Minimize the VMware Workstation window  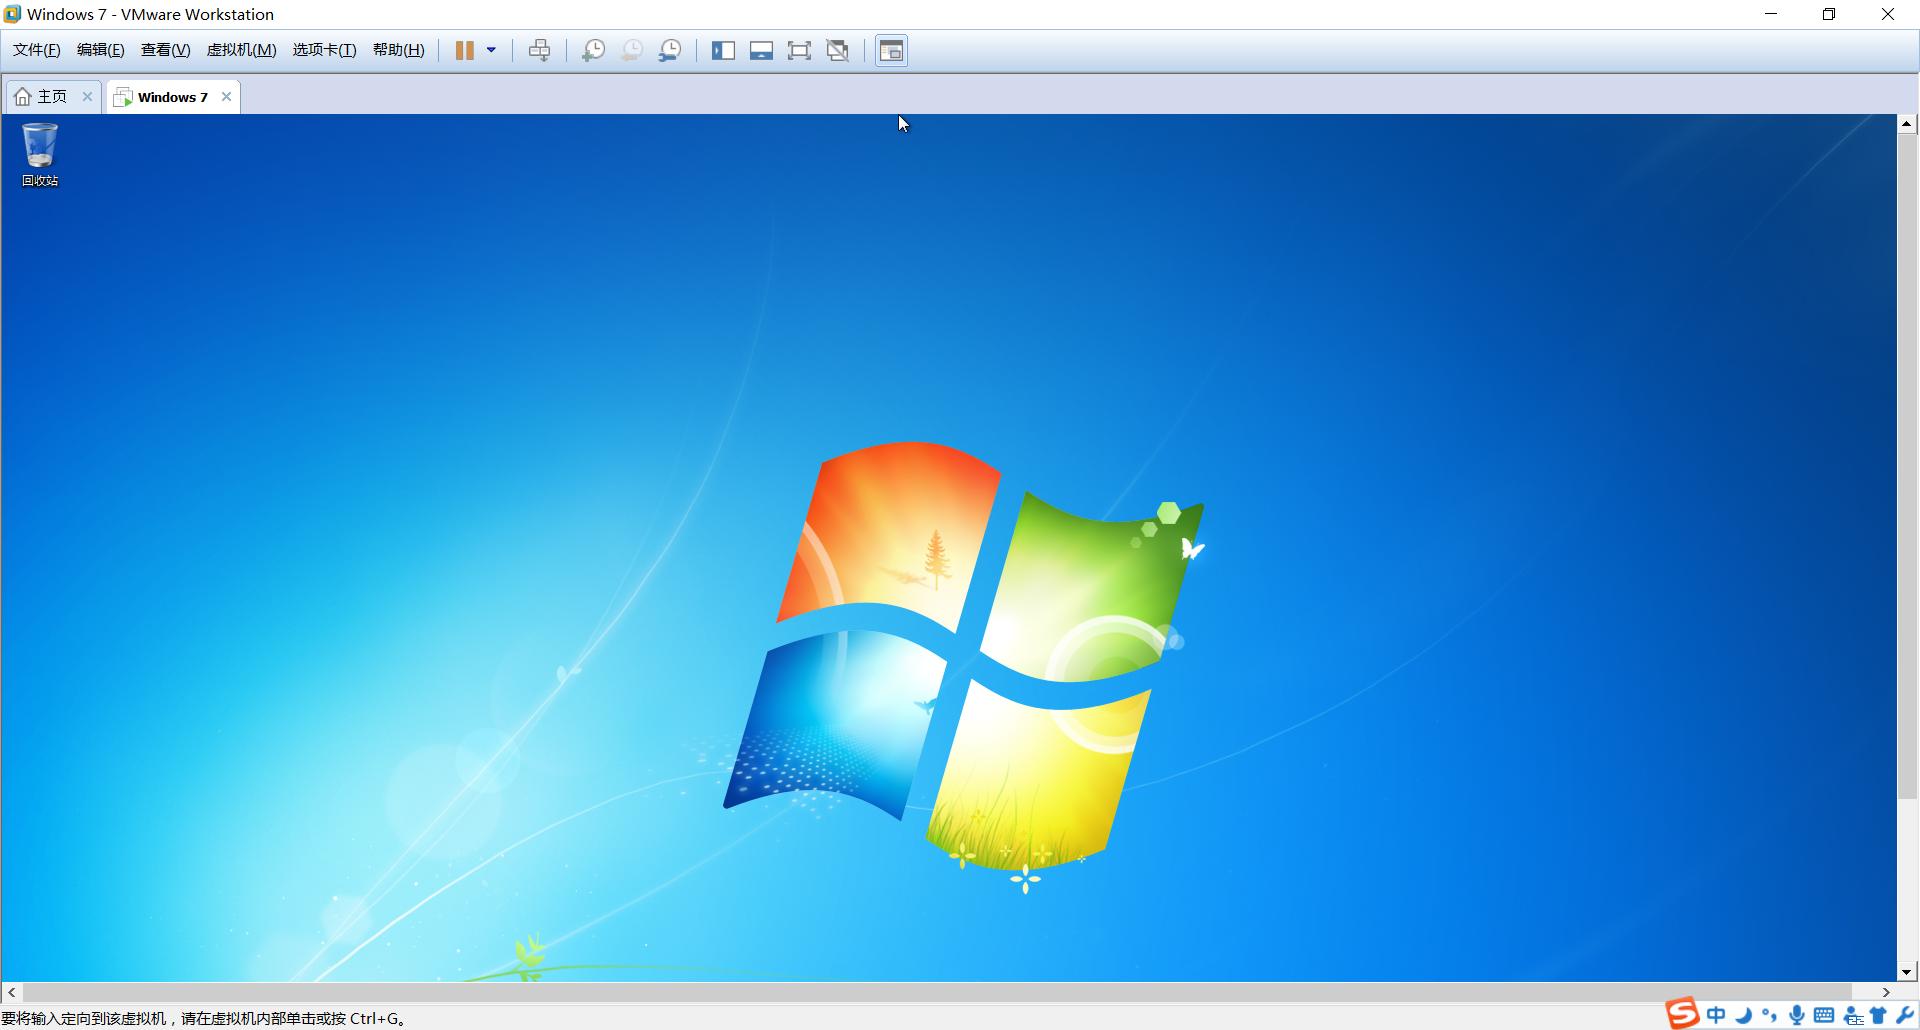tap(1771, 14)
